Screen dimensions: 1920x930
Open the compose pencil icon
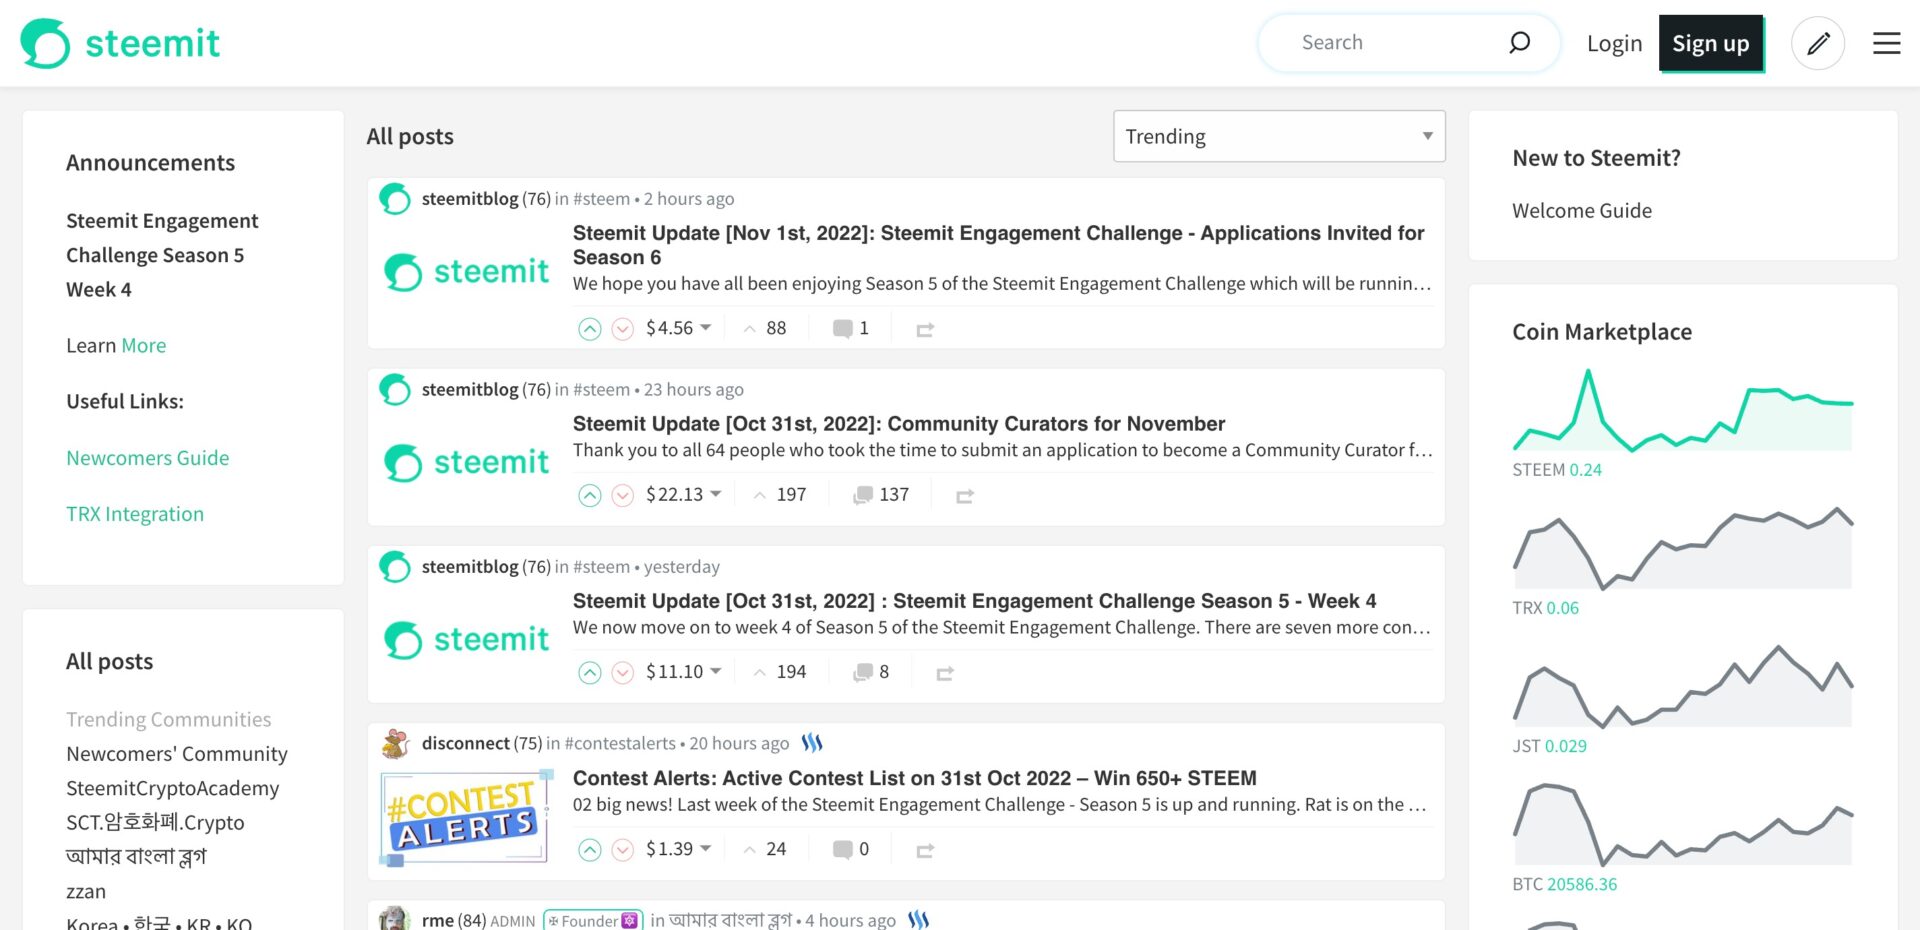(x=1818, y=42)
